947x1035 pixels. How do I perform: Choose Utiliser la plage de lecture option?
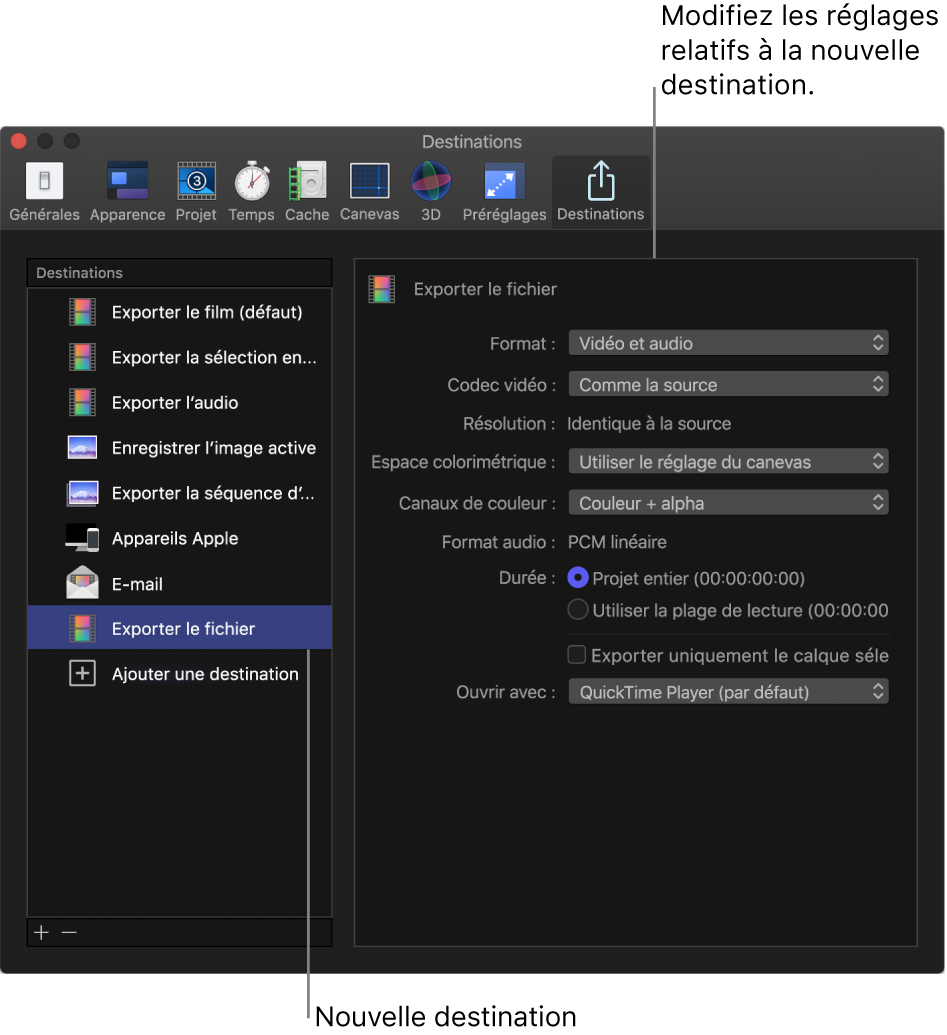pyautogui.click(x=578, y=610)
